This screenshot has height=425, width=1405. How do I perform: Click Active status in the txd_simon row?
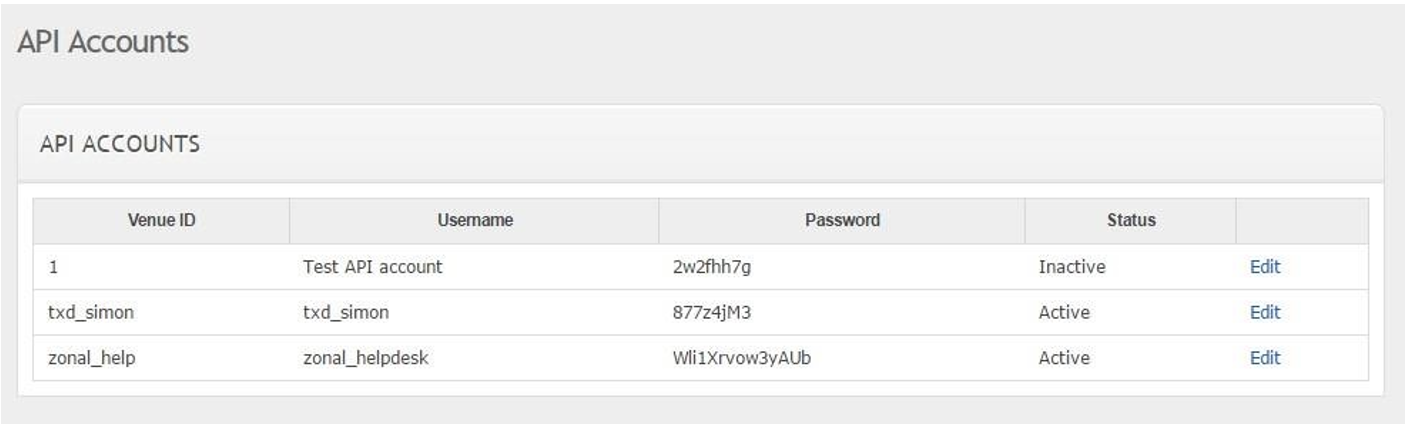(1064, 312)
